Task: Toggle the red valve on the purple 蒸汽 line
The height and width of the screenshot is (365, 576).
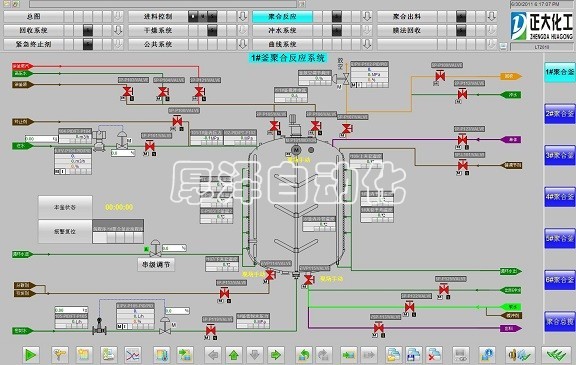Action: 462,140
